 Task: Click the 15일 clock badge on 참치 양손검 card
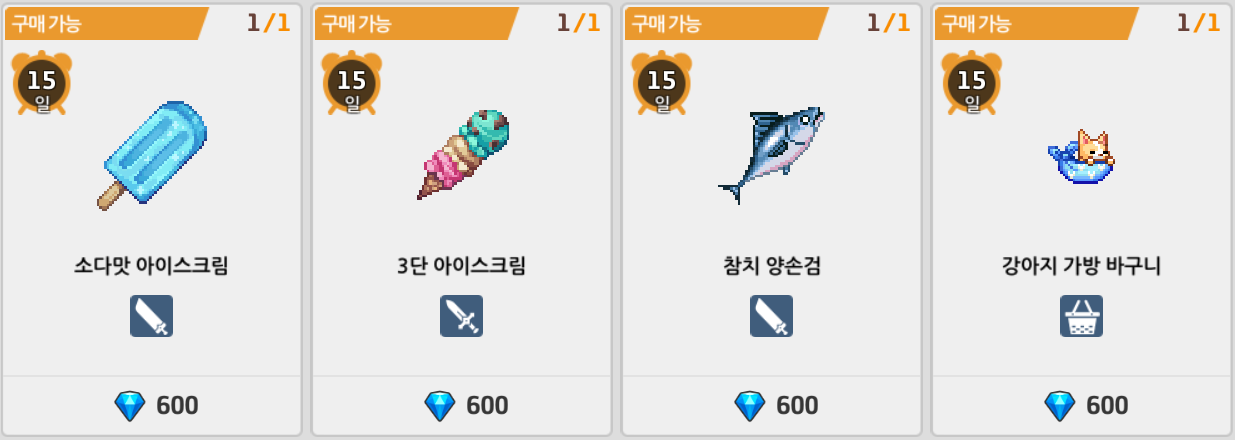coord(661,84)
